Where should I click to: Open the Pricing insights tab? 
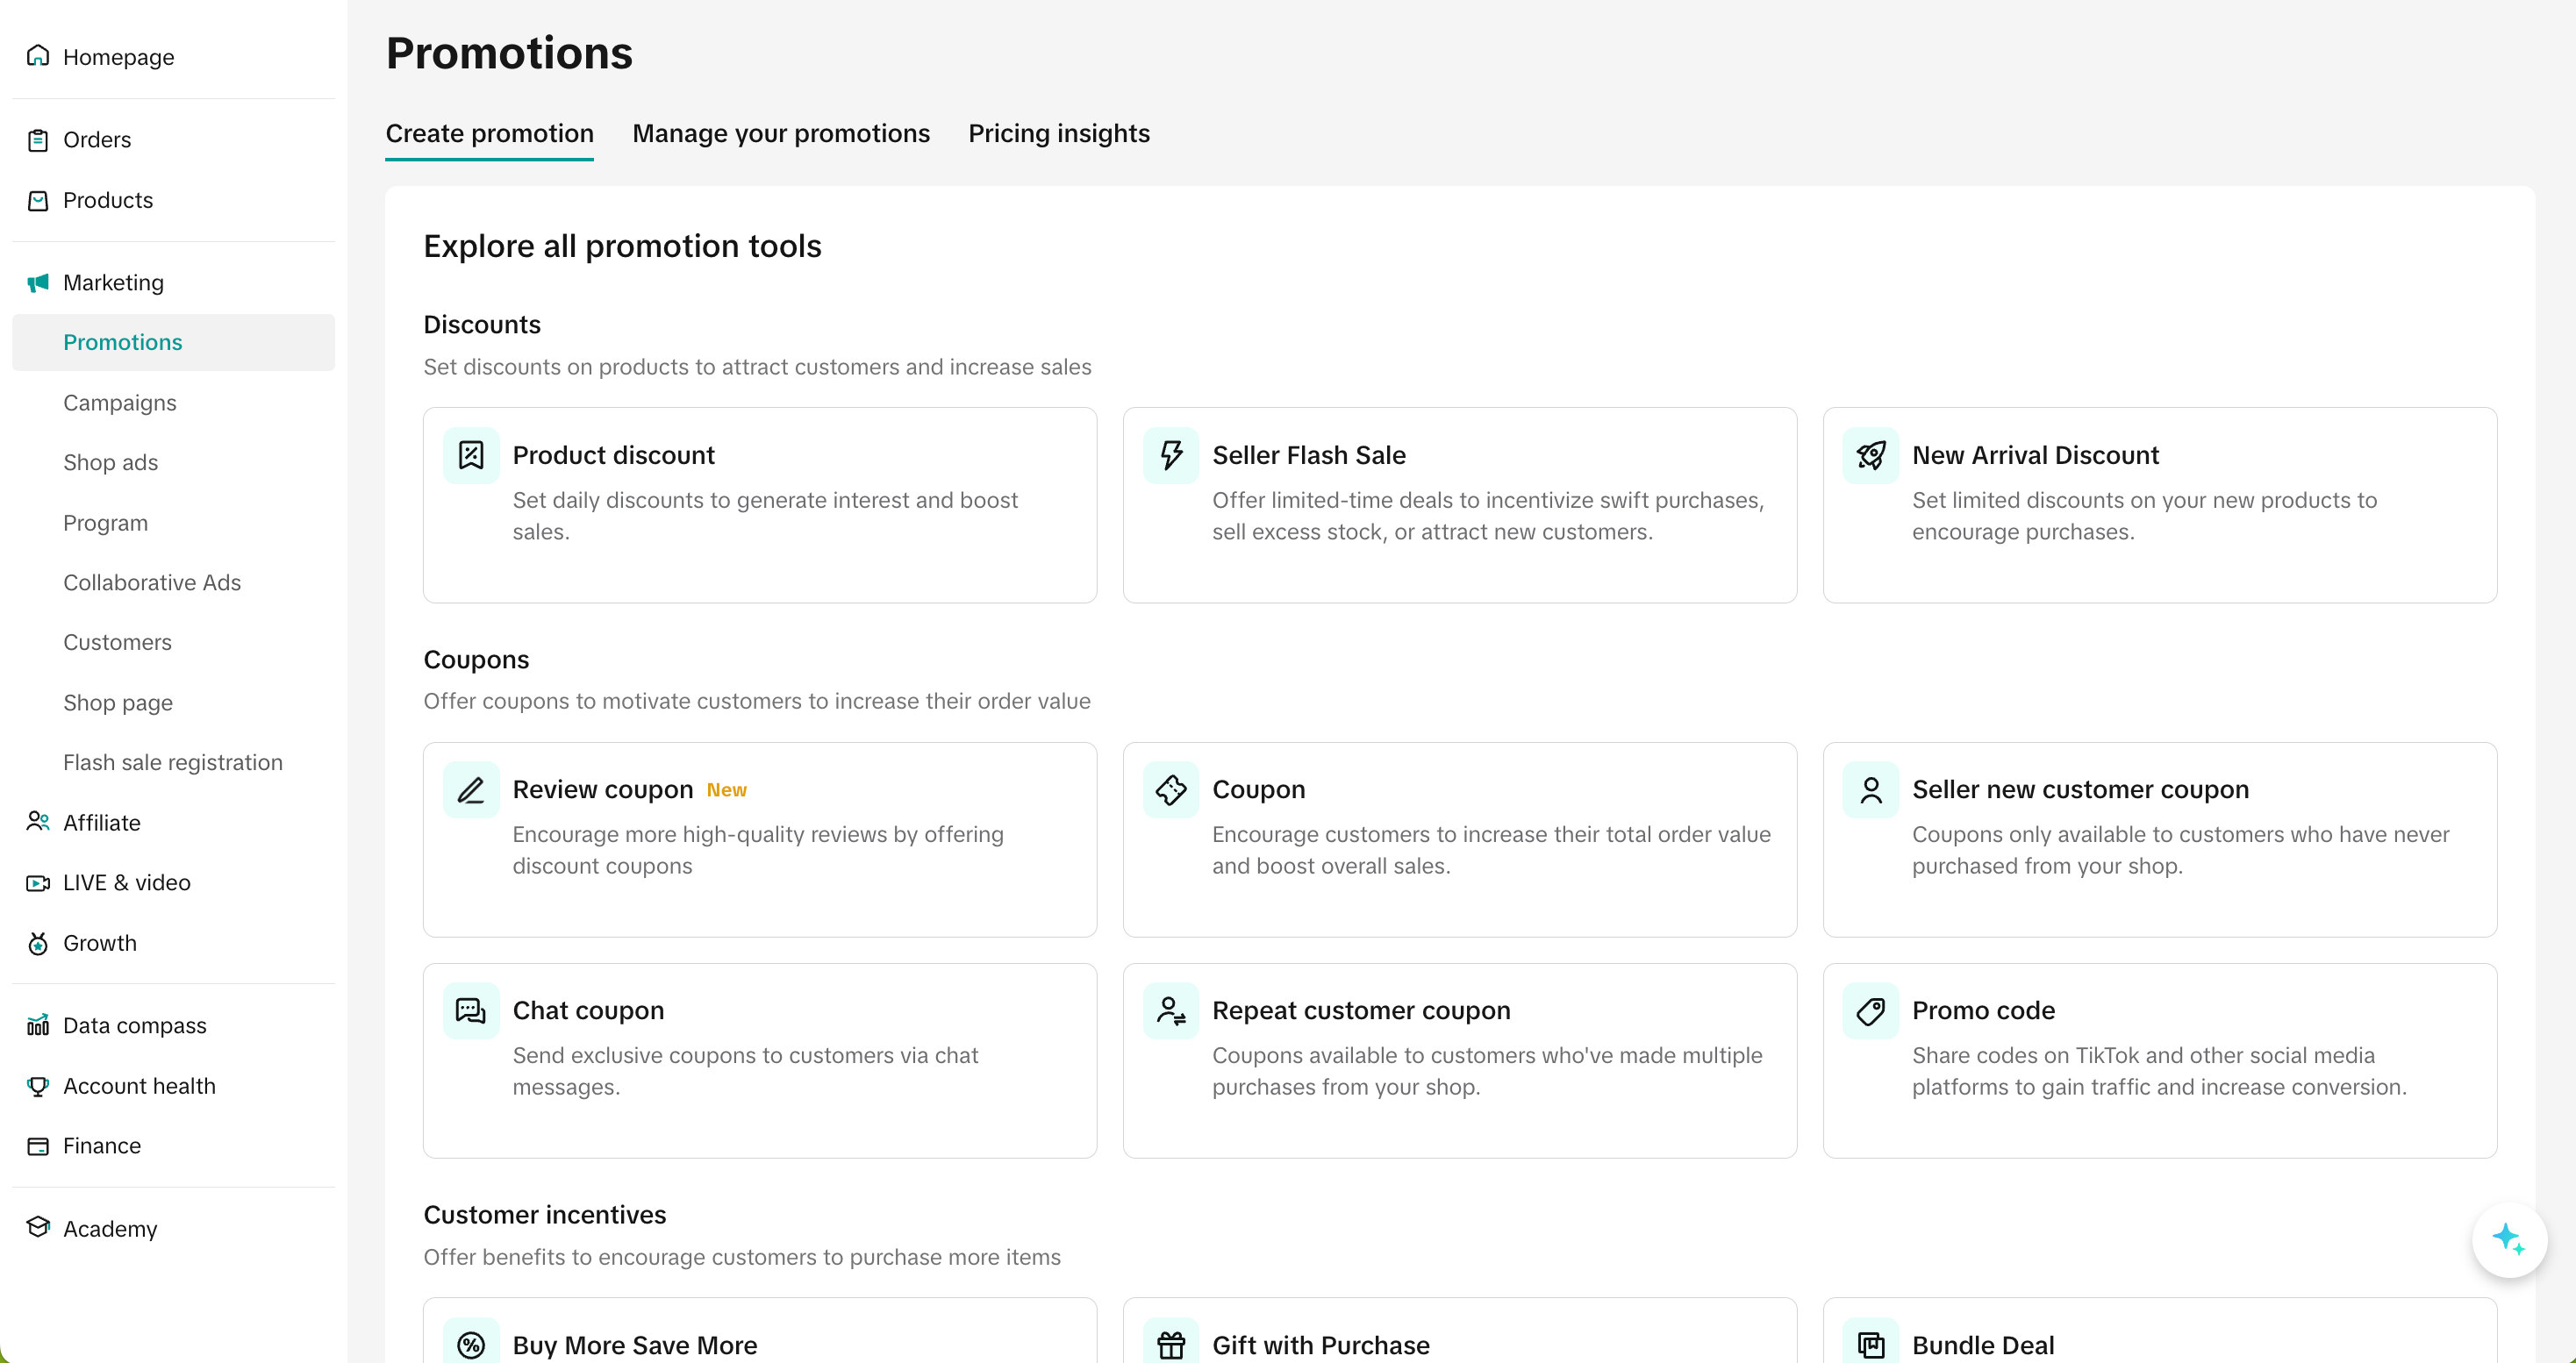(1058, 134)
